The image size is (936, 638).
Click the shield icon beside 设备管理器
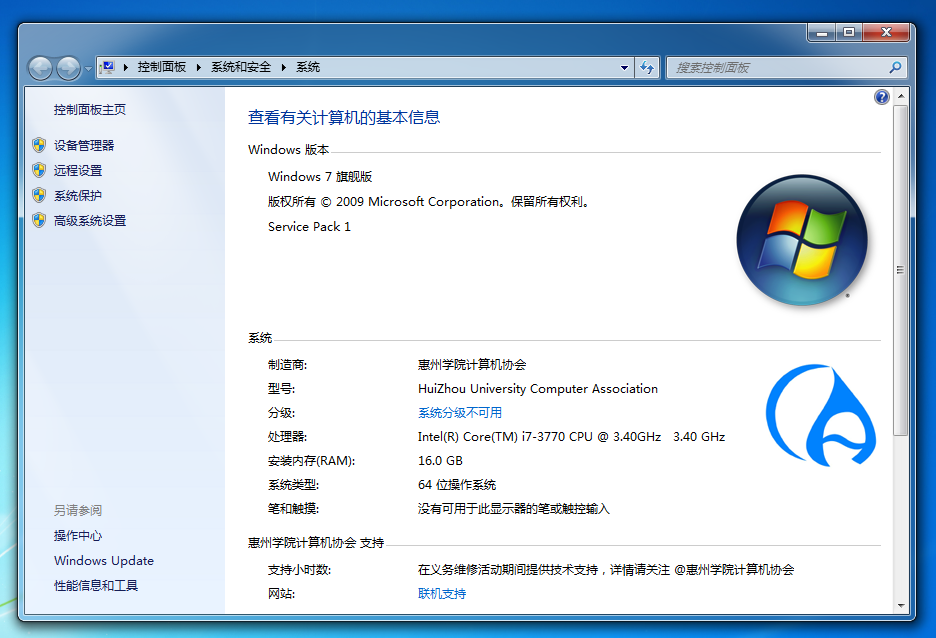pos(39,145)
